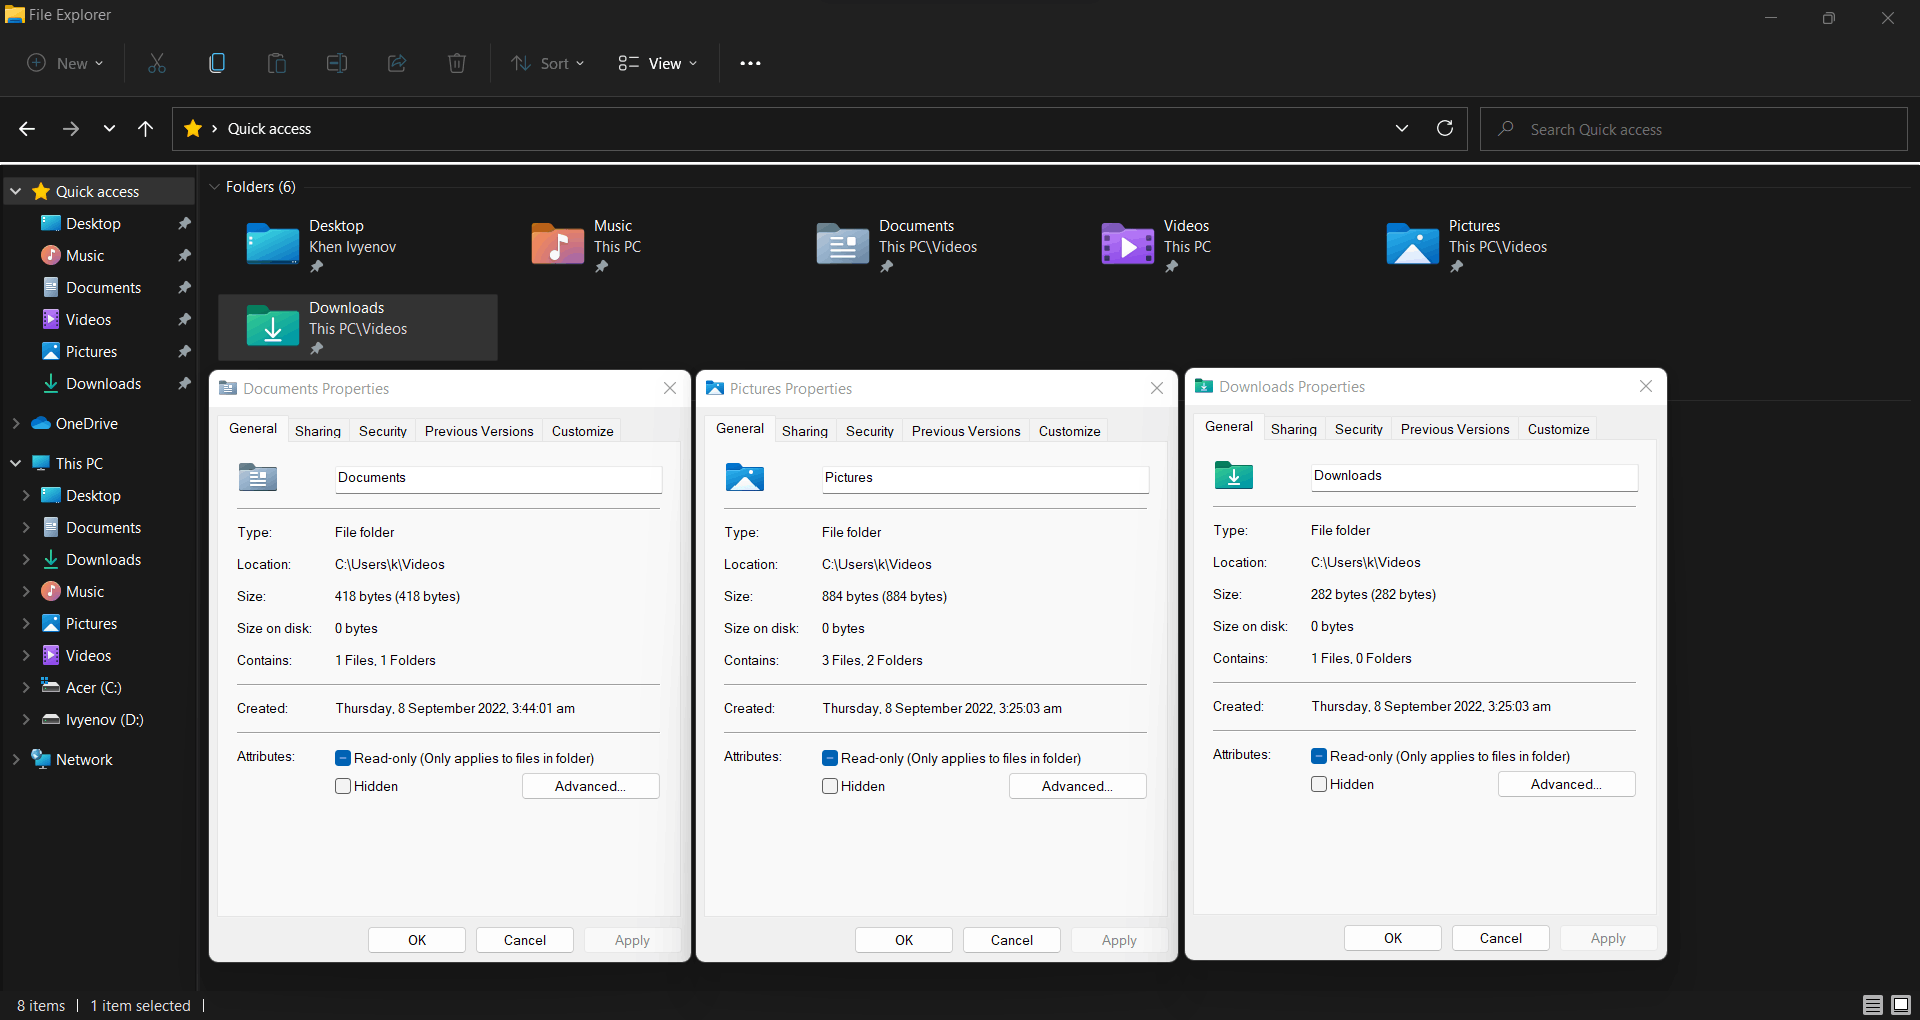1920x1020 pixels.
Task: Open Sharing tab in Downloads Properties
Action: 1294,429
